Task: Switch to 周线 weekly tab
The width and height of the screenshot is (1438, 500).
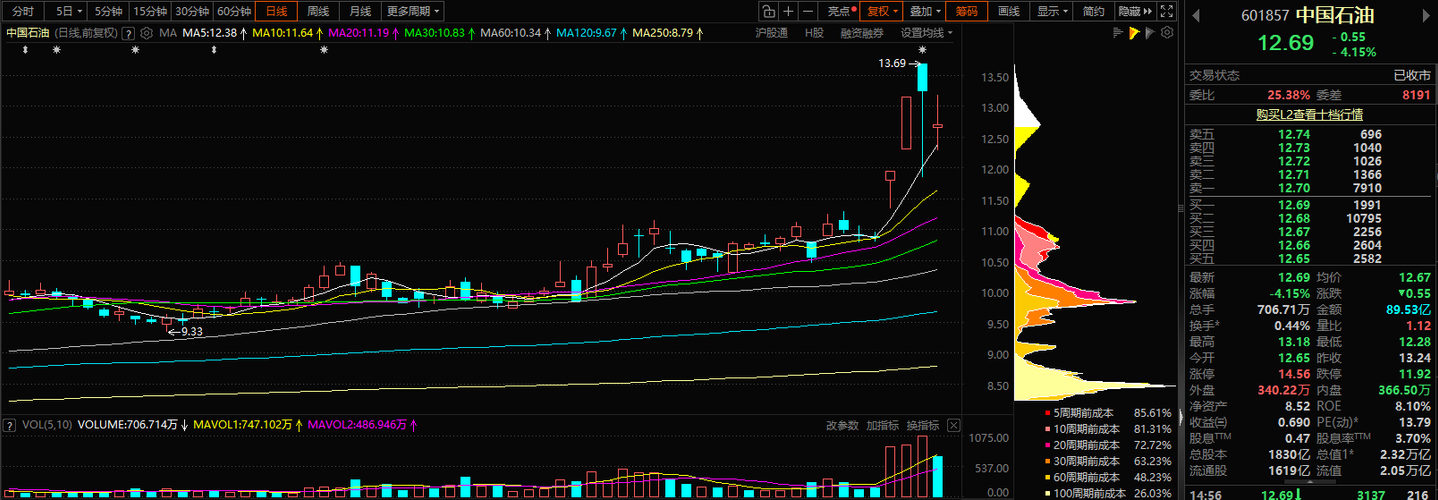Action: (x=318, y=11)
